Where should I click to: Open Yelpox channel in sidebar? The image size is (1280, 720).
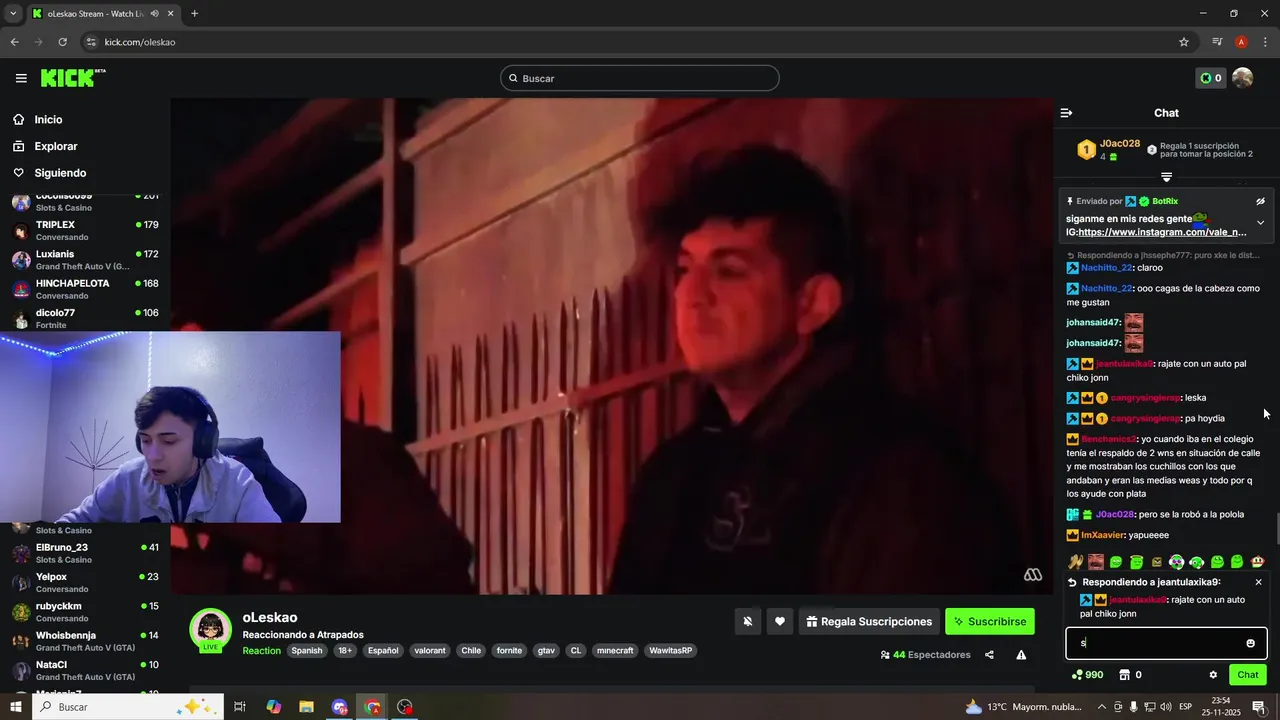pyautogui.click(x=85, y=582)
